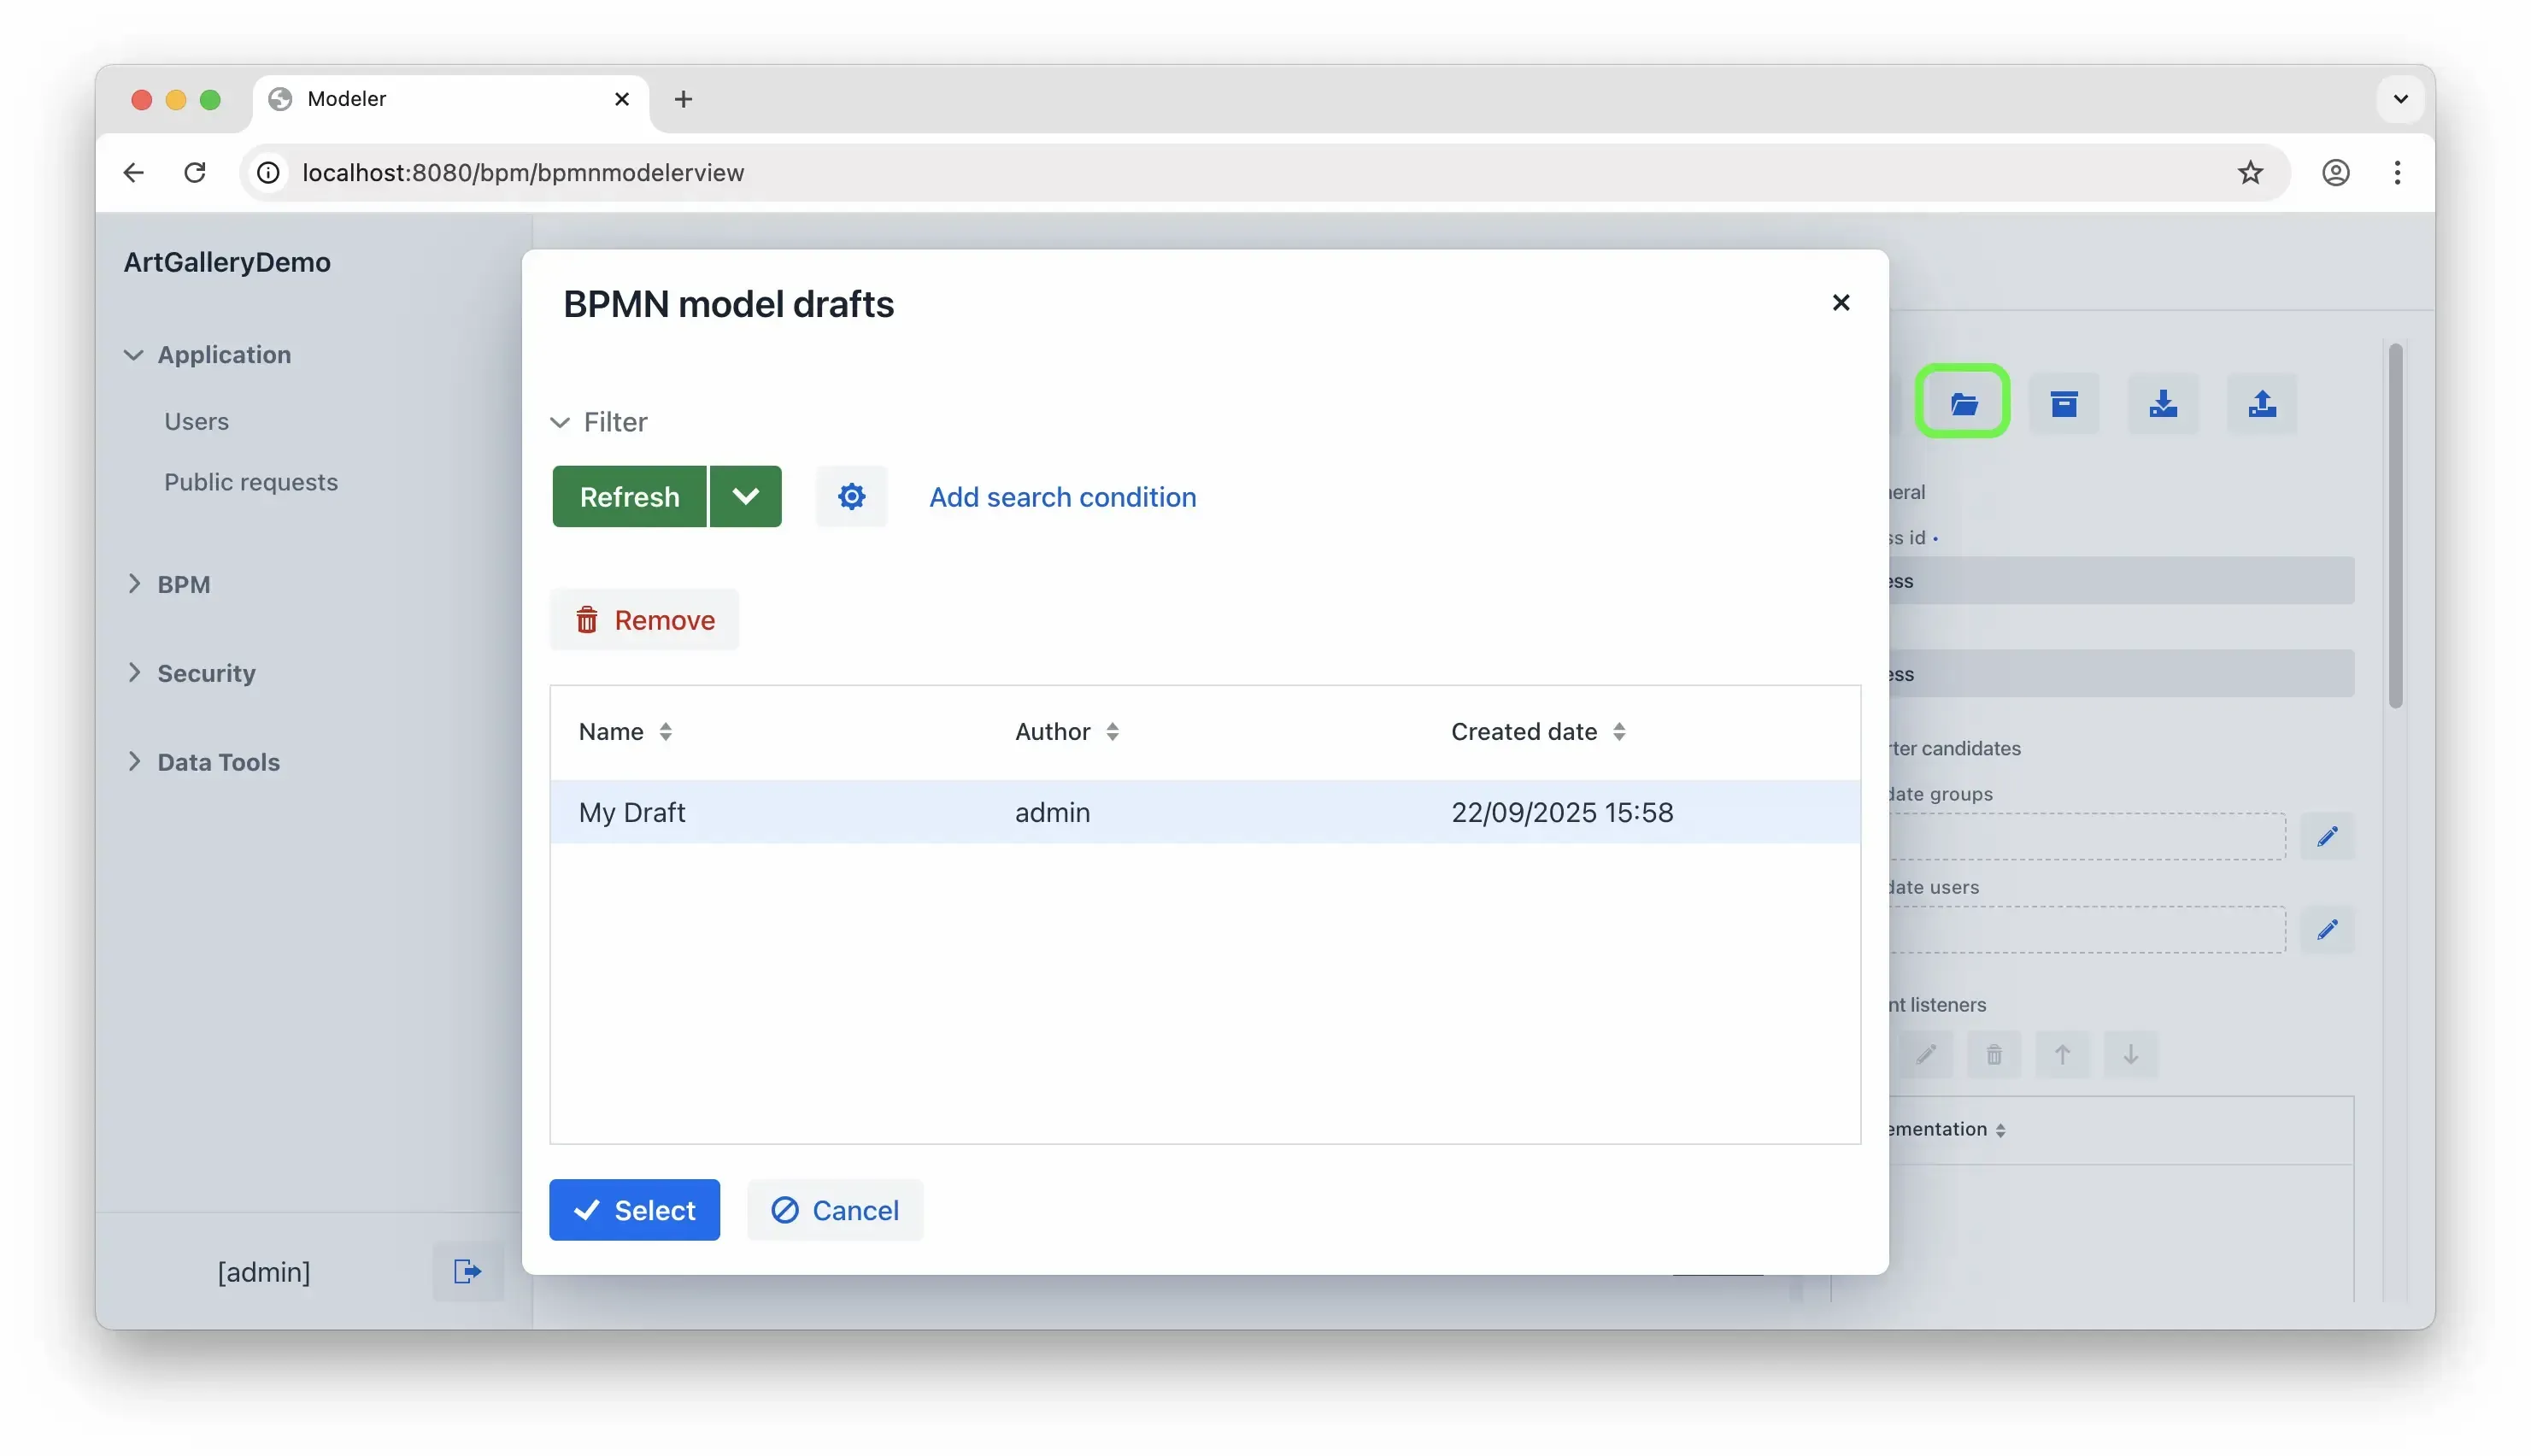Select the My Draft table row
The image size is (2531, 1456).
click(1204, 812)
